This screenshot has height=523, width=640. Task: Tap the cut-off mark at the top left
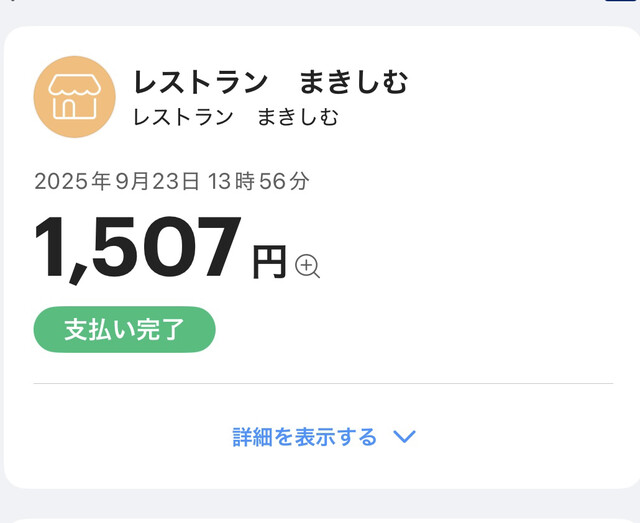click(12, 2)
